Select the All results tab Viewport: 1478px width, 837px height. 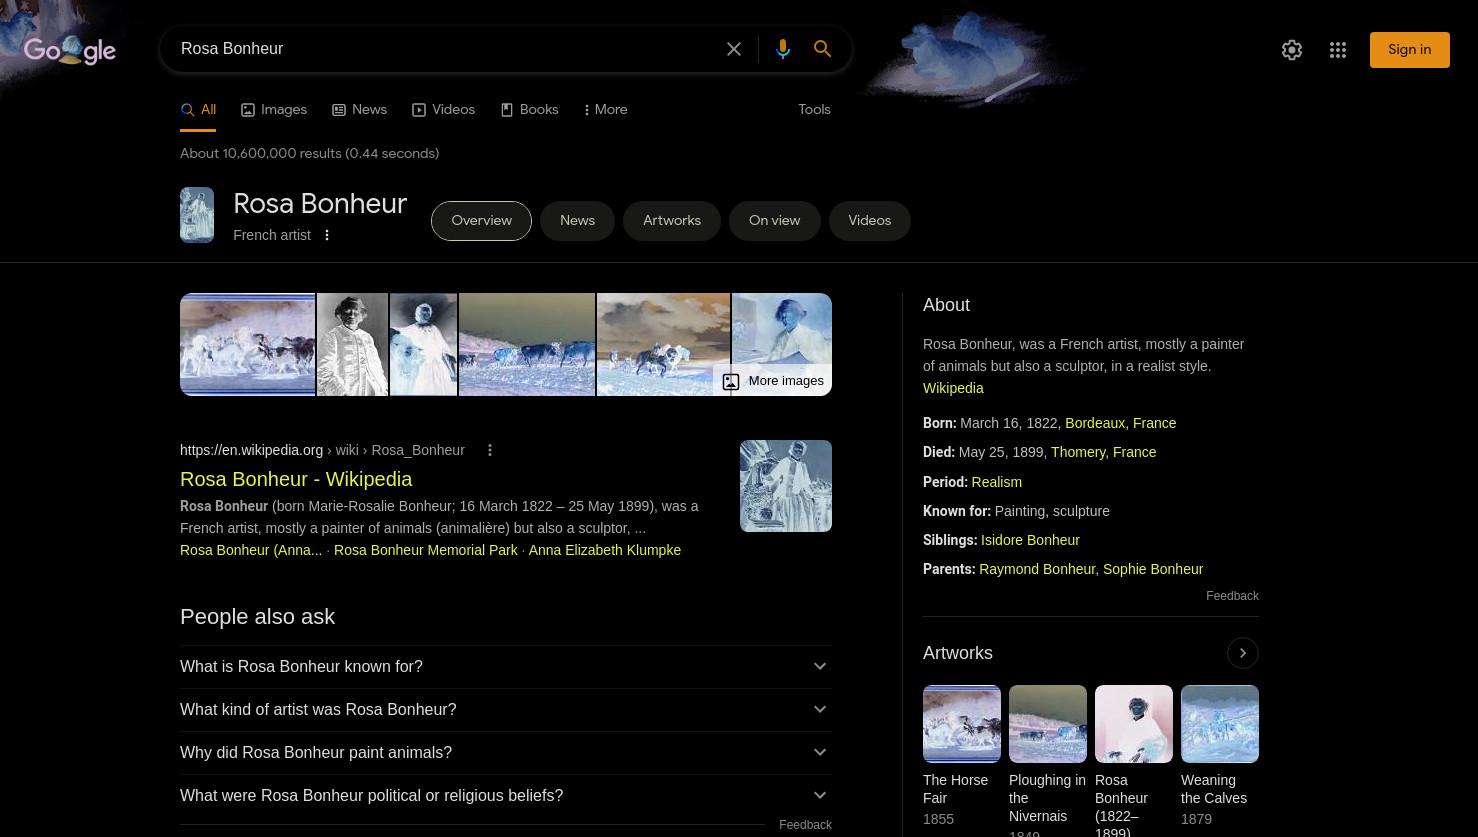[x=198, y=110]
